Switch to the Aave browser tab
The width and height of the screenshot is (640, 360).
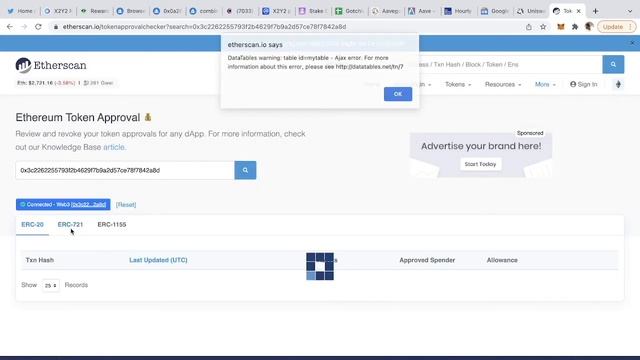[421, 11]
